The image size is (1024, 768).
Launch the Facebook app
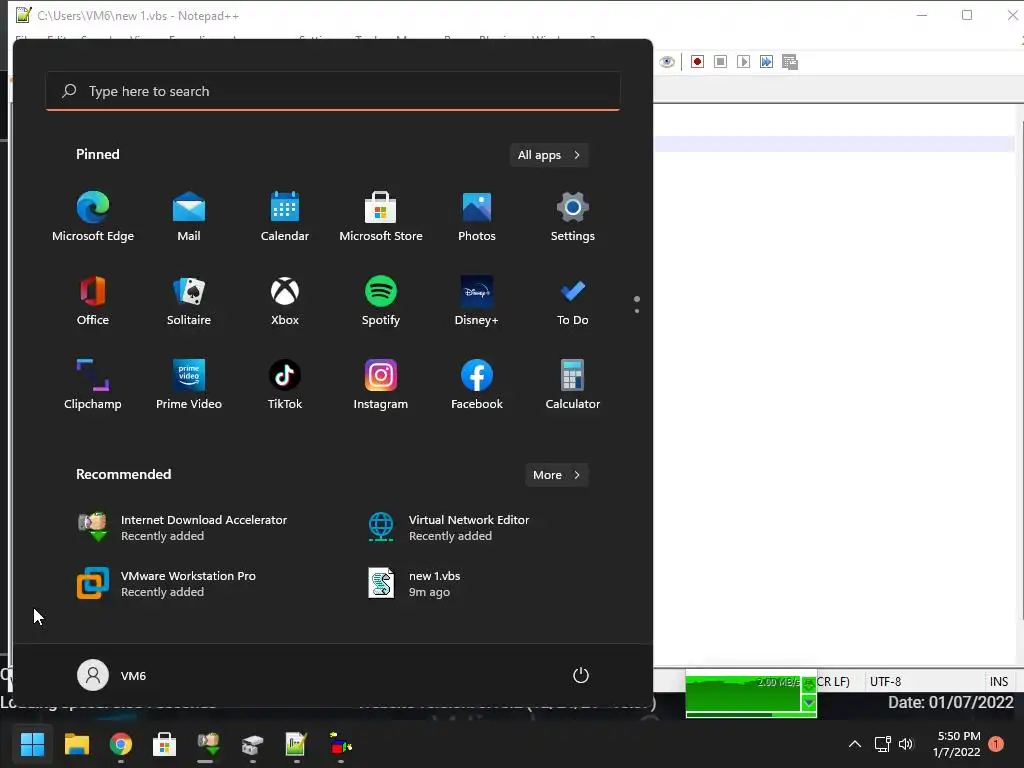coord(477,385)
